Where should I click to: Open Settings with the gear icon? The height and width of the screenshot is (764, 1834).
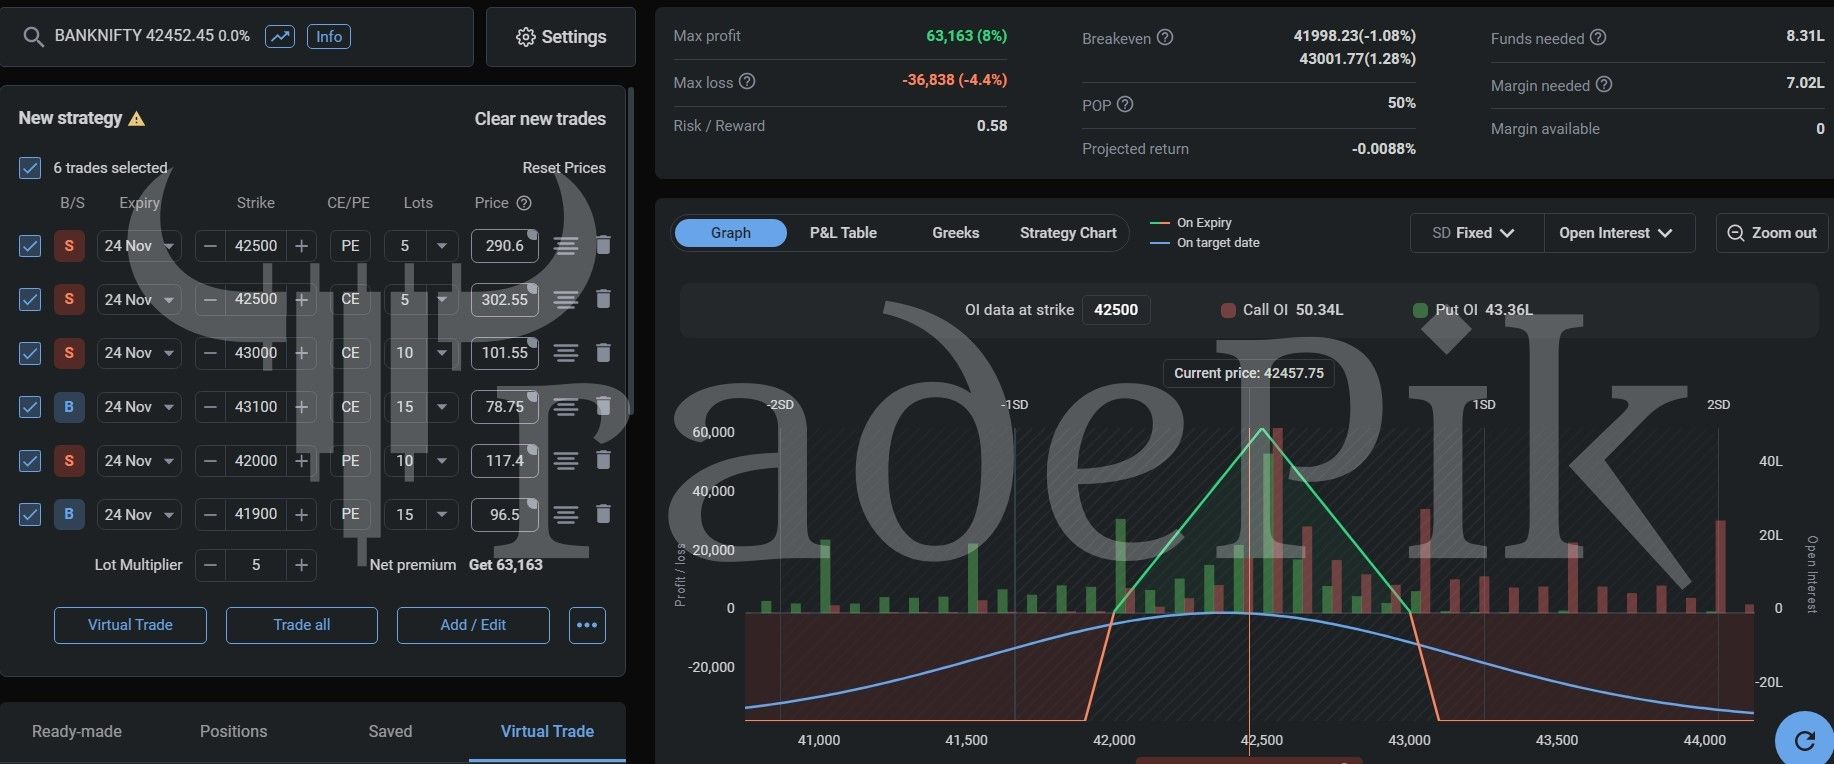coord(561,37)
